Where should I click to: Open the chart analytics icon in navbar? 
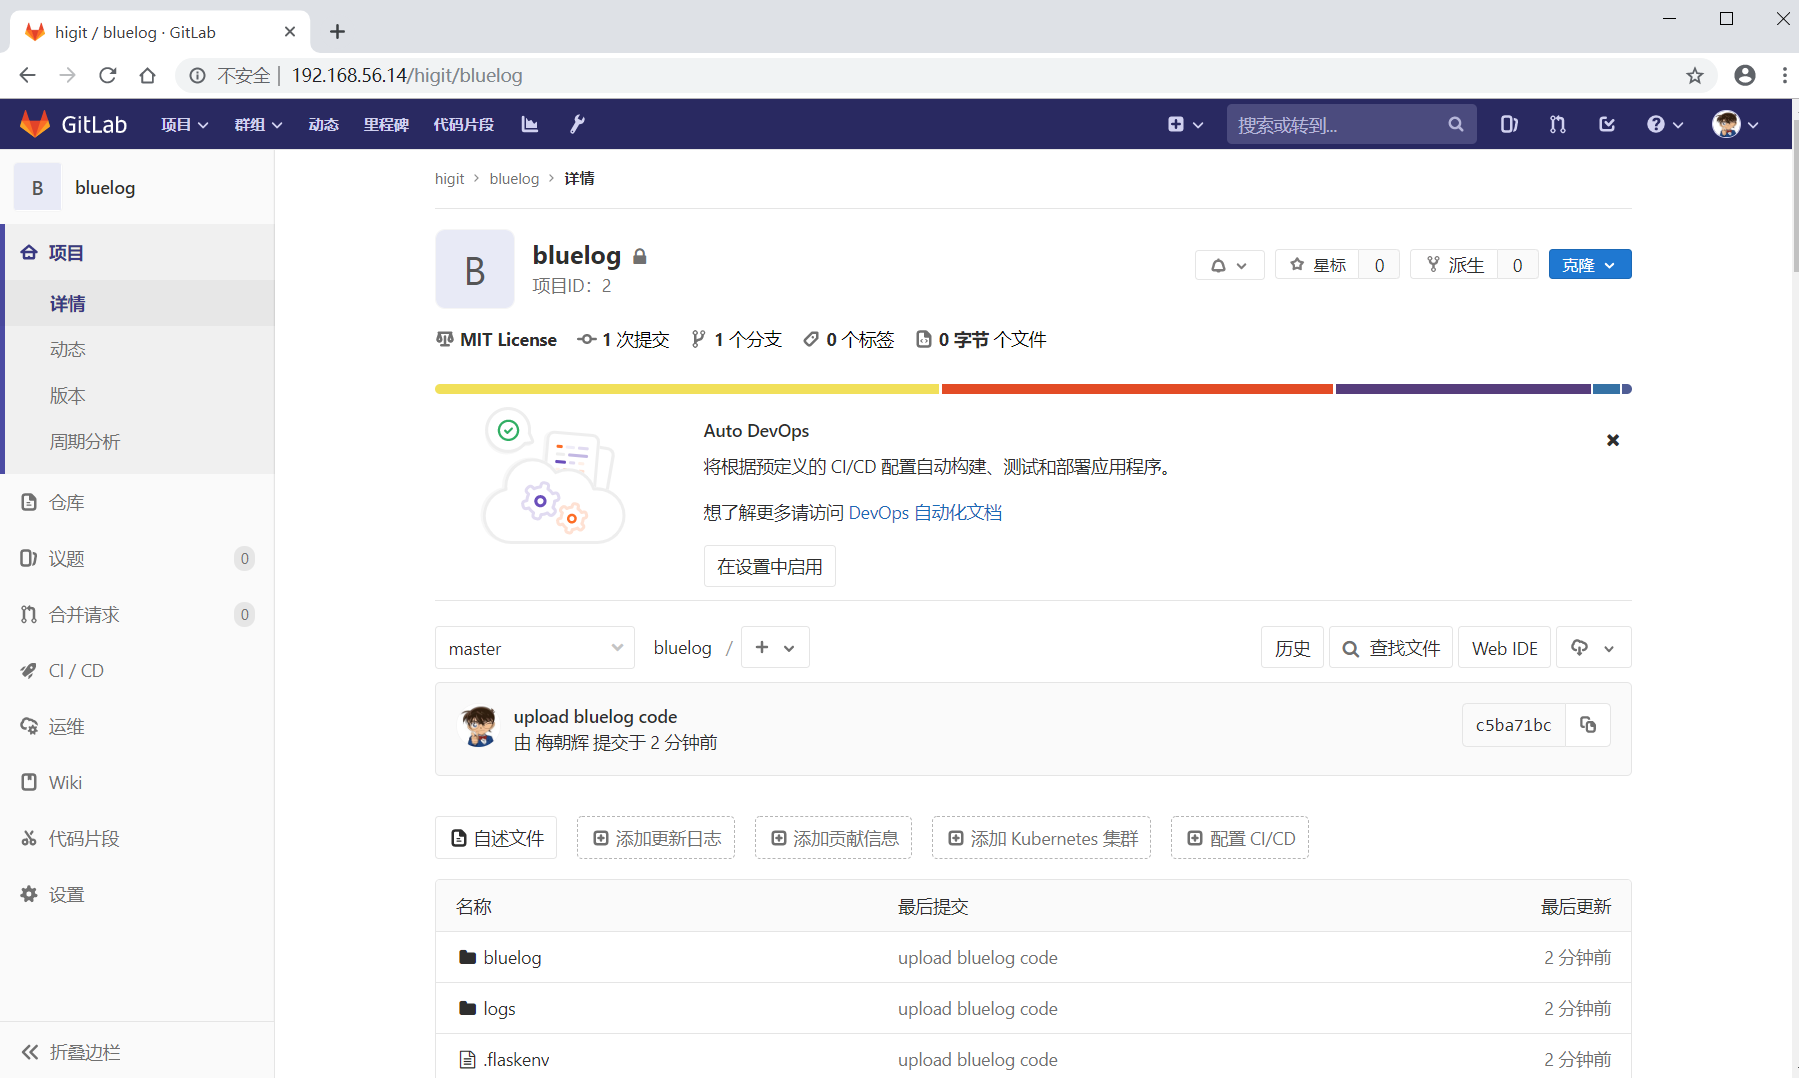point(530,124)
